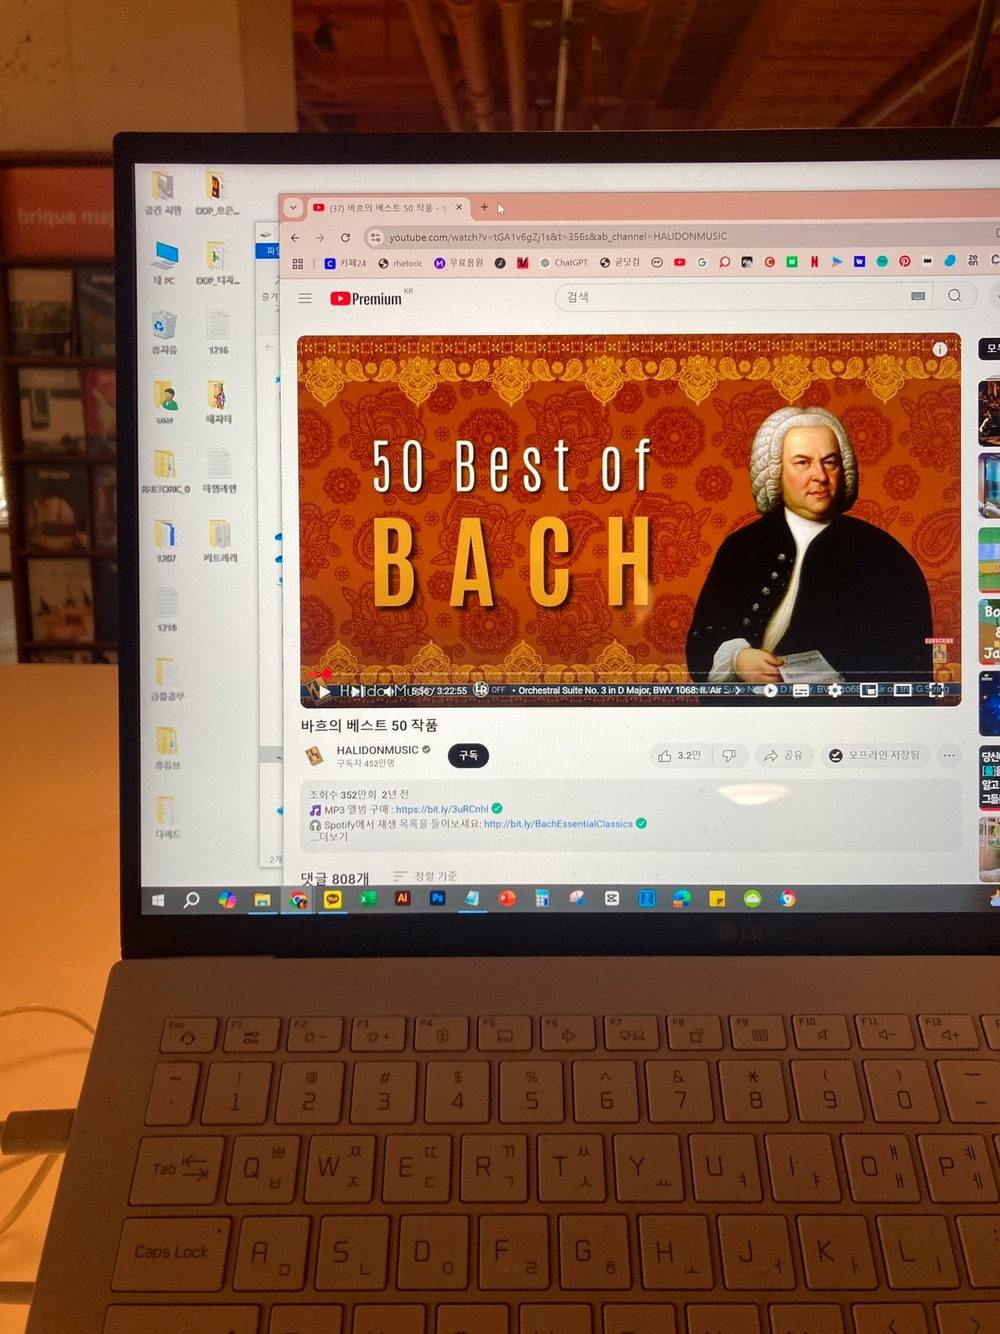The height and width of the screenshot is (1334, 1000).
Task: Expand description with ...더보기
Action: pos(328,837)
